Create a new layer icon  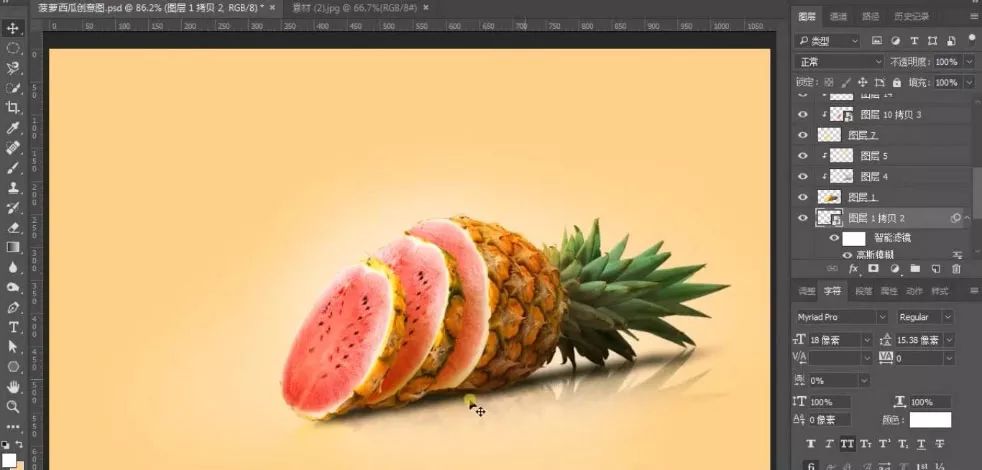[x=936, y=269]
